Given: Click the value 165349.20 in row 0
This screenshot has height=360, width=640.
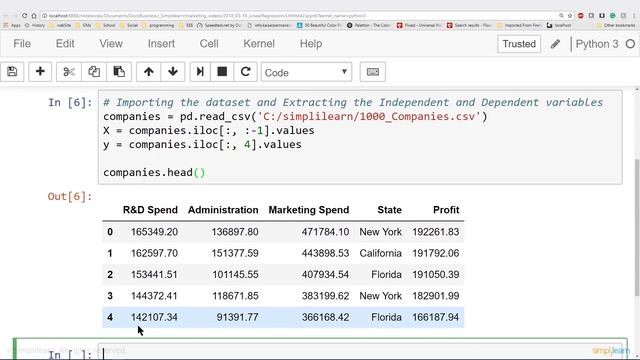Looking at the screenshot, I should point(154,232).
